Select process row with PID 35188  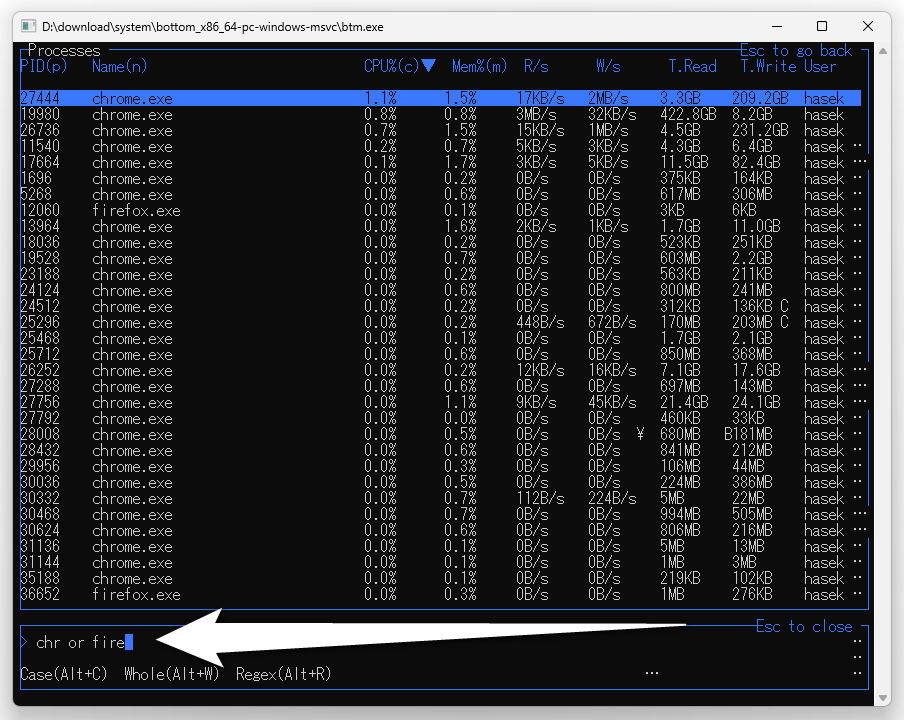point(440,578)
